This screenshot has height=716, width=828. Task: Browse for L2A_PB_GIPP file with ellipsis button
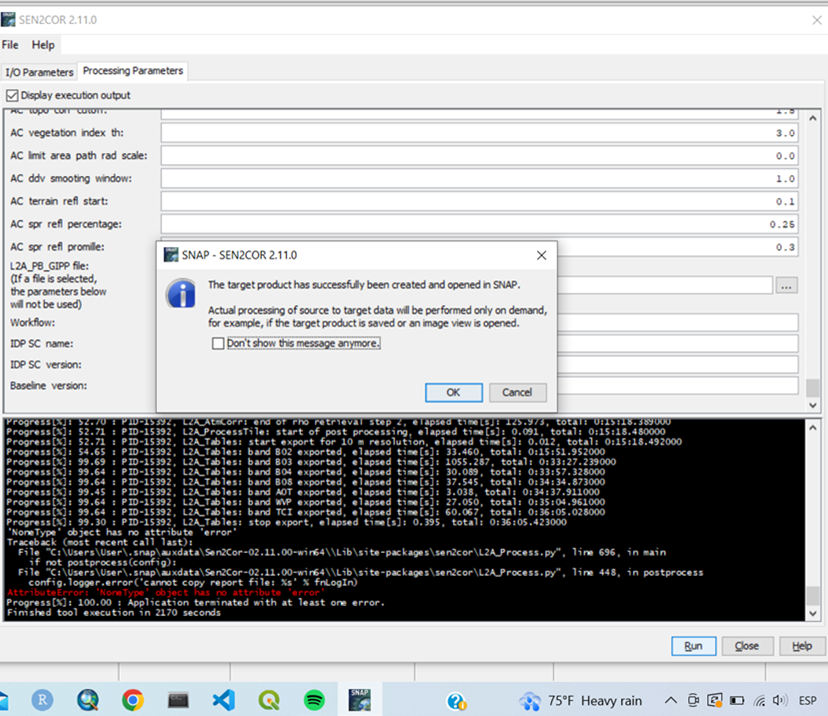click(786, 286)
